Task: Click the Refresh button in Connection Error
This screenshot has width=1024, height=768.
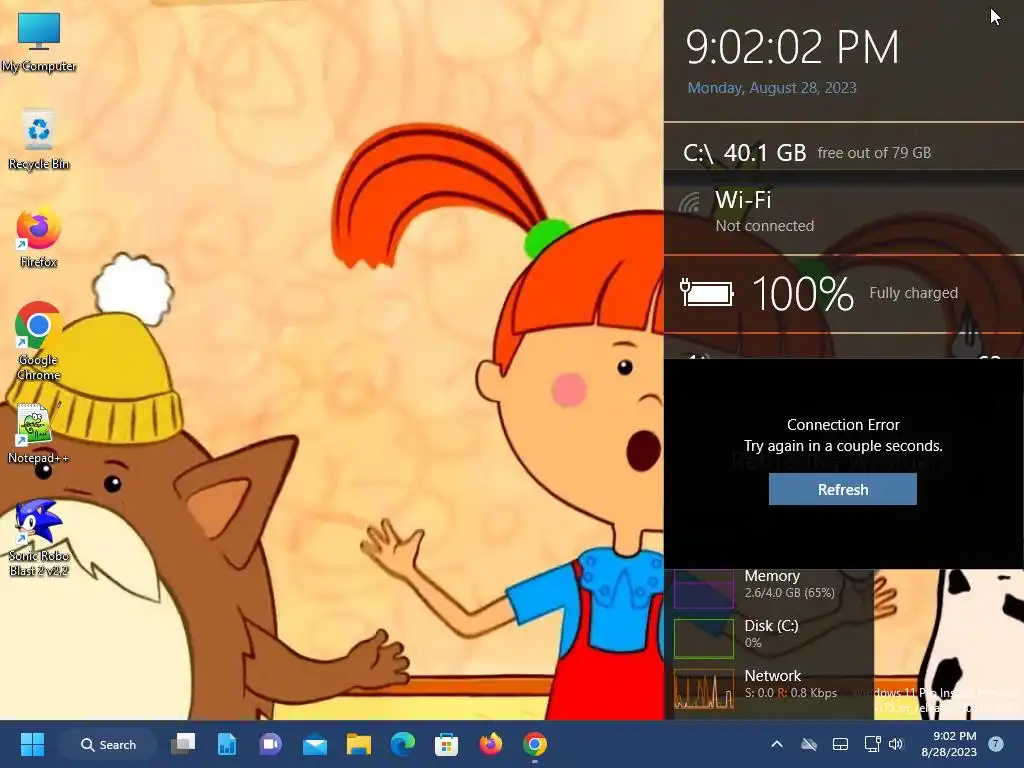Action: tap(842, 489)
